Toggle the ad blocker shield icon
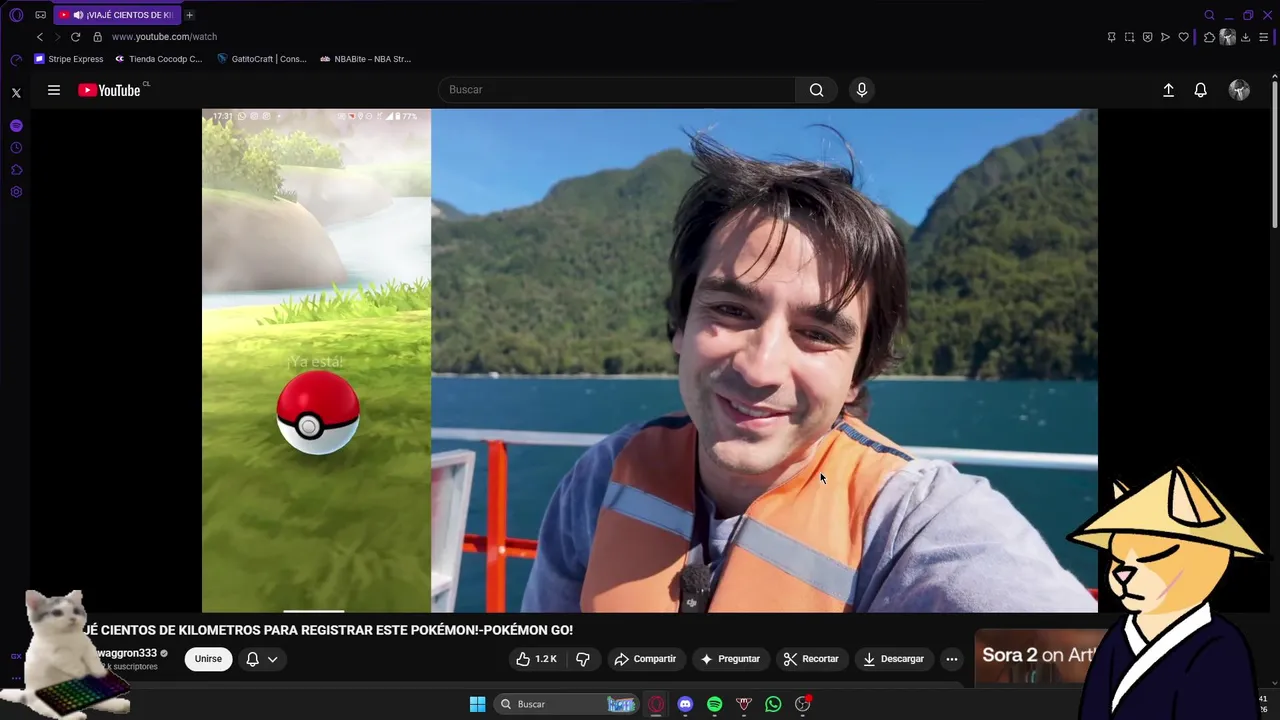 coord(1147,37)
